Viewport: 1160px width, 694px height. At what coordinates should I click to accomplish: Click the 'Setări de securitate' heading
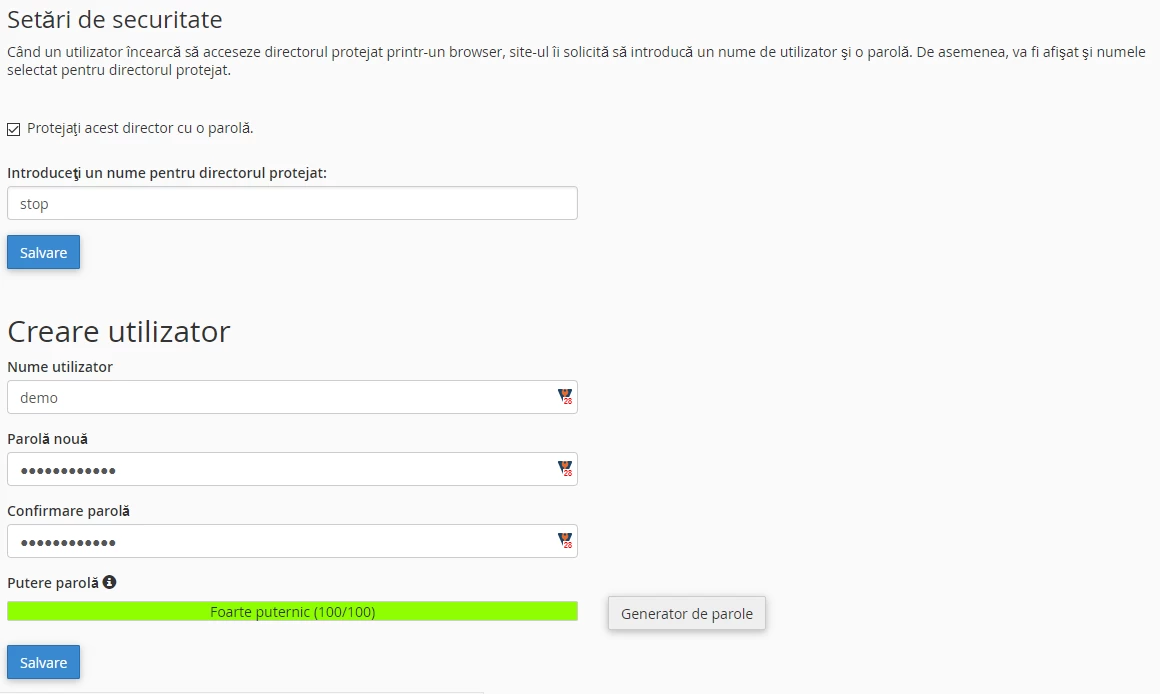tap(114, 19)
